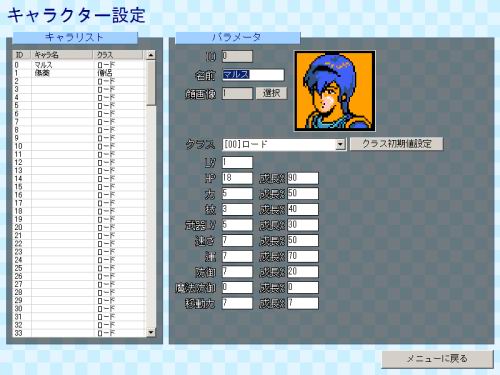This screenshot has width=500, height=375.
Task: Select the character row with ID 27
Action: click(79, 284)
